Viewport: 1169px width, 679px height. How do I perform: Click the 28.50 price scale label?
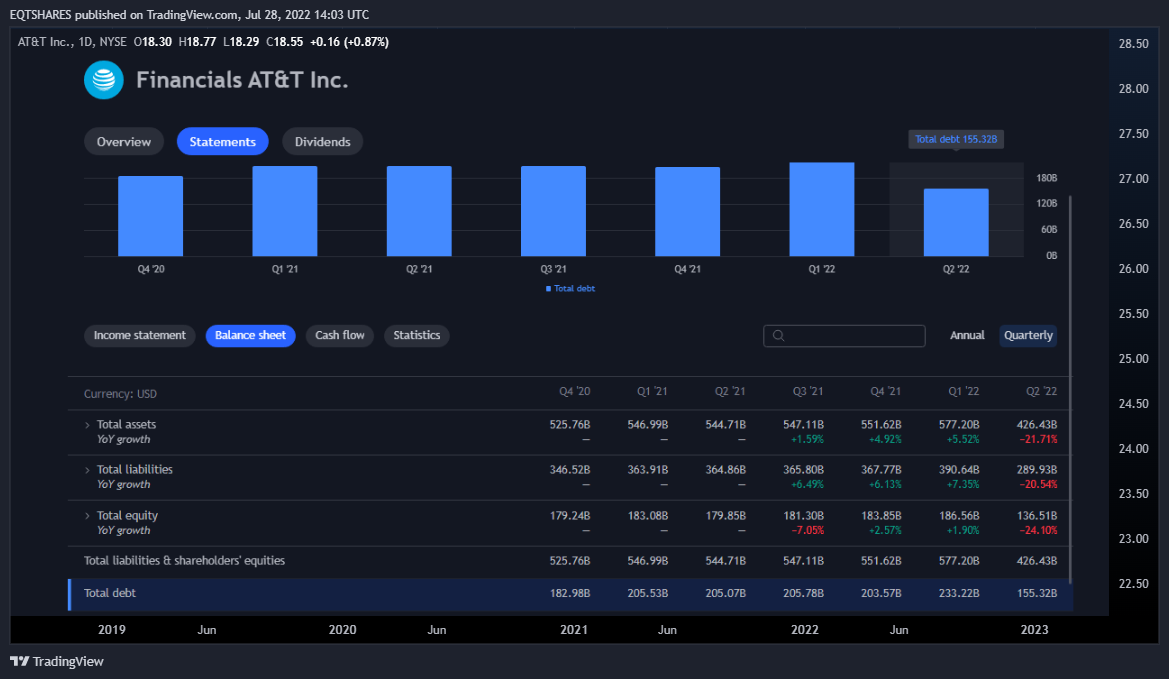1133,44
